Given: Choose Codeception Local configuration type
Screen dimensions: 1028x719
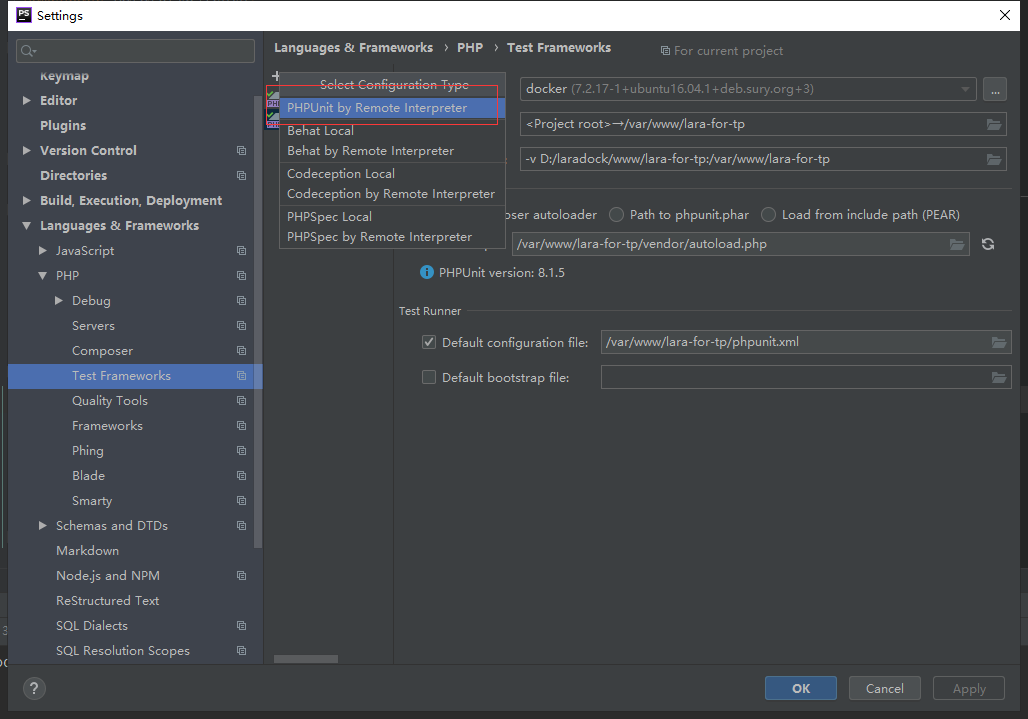Looking at the screenshot, I should pos(341,173).
